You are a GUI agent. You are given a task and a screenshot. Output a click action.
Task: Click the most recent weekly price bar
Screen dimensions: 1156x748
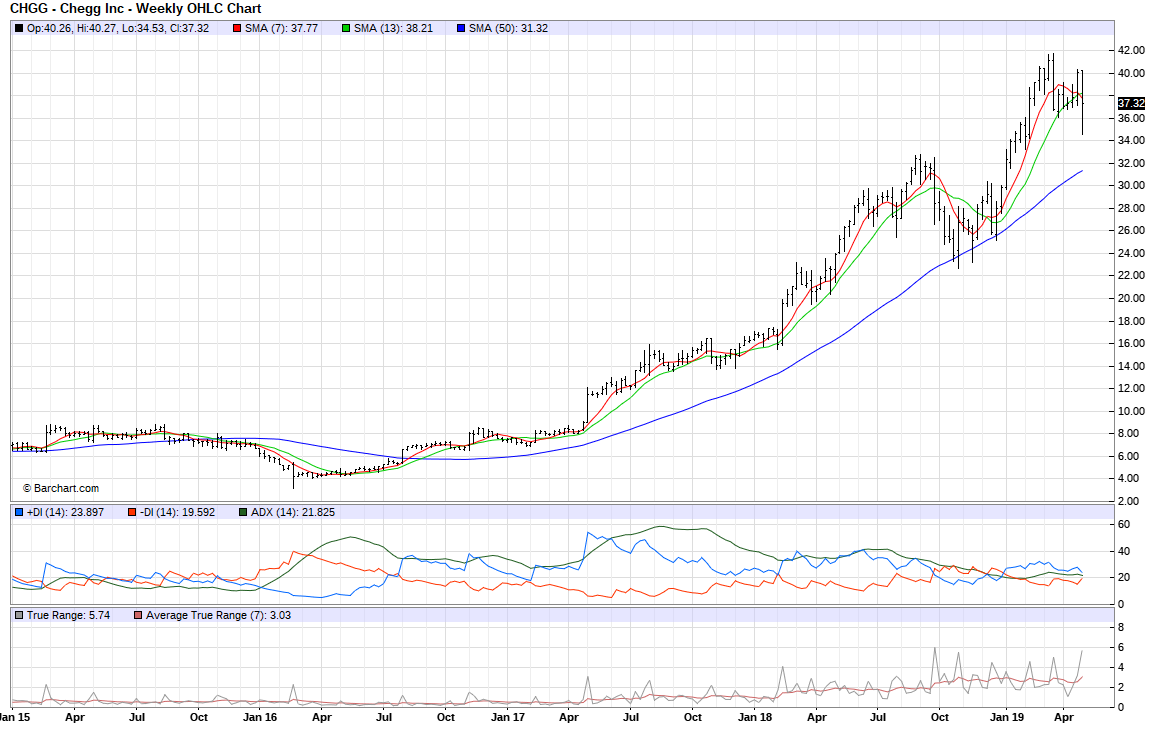(1082, 103)
